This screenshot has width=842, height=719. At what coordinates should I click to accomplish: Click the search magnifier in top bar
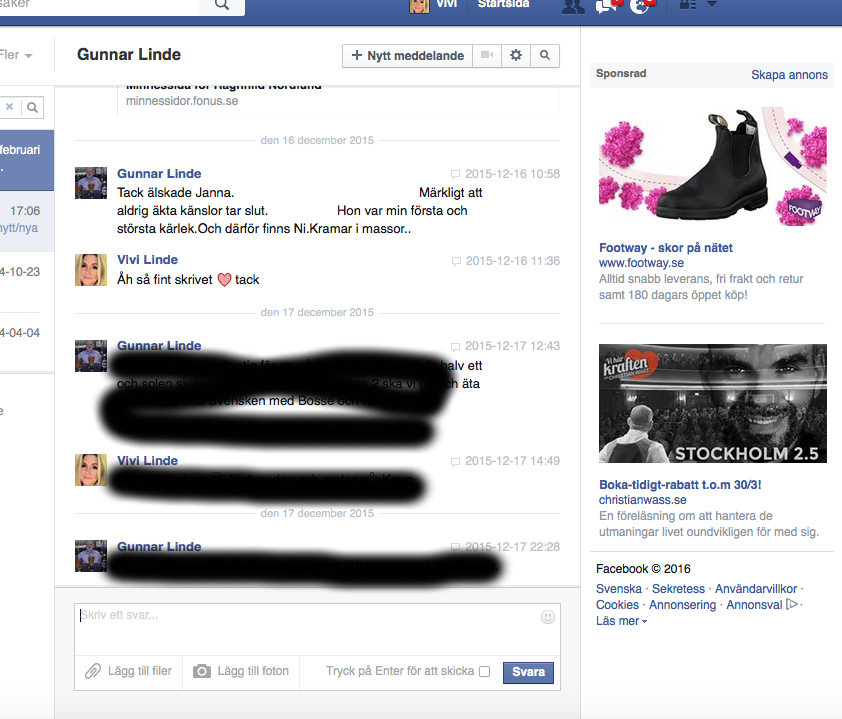coord(221,5)
